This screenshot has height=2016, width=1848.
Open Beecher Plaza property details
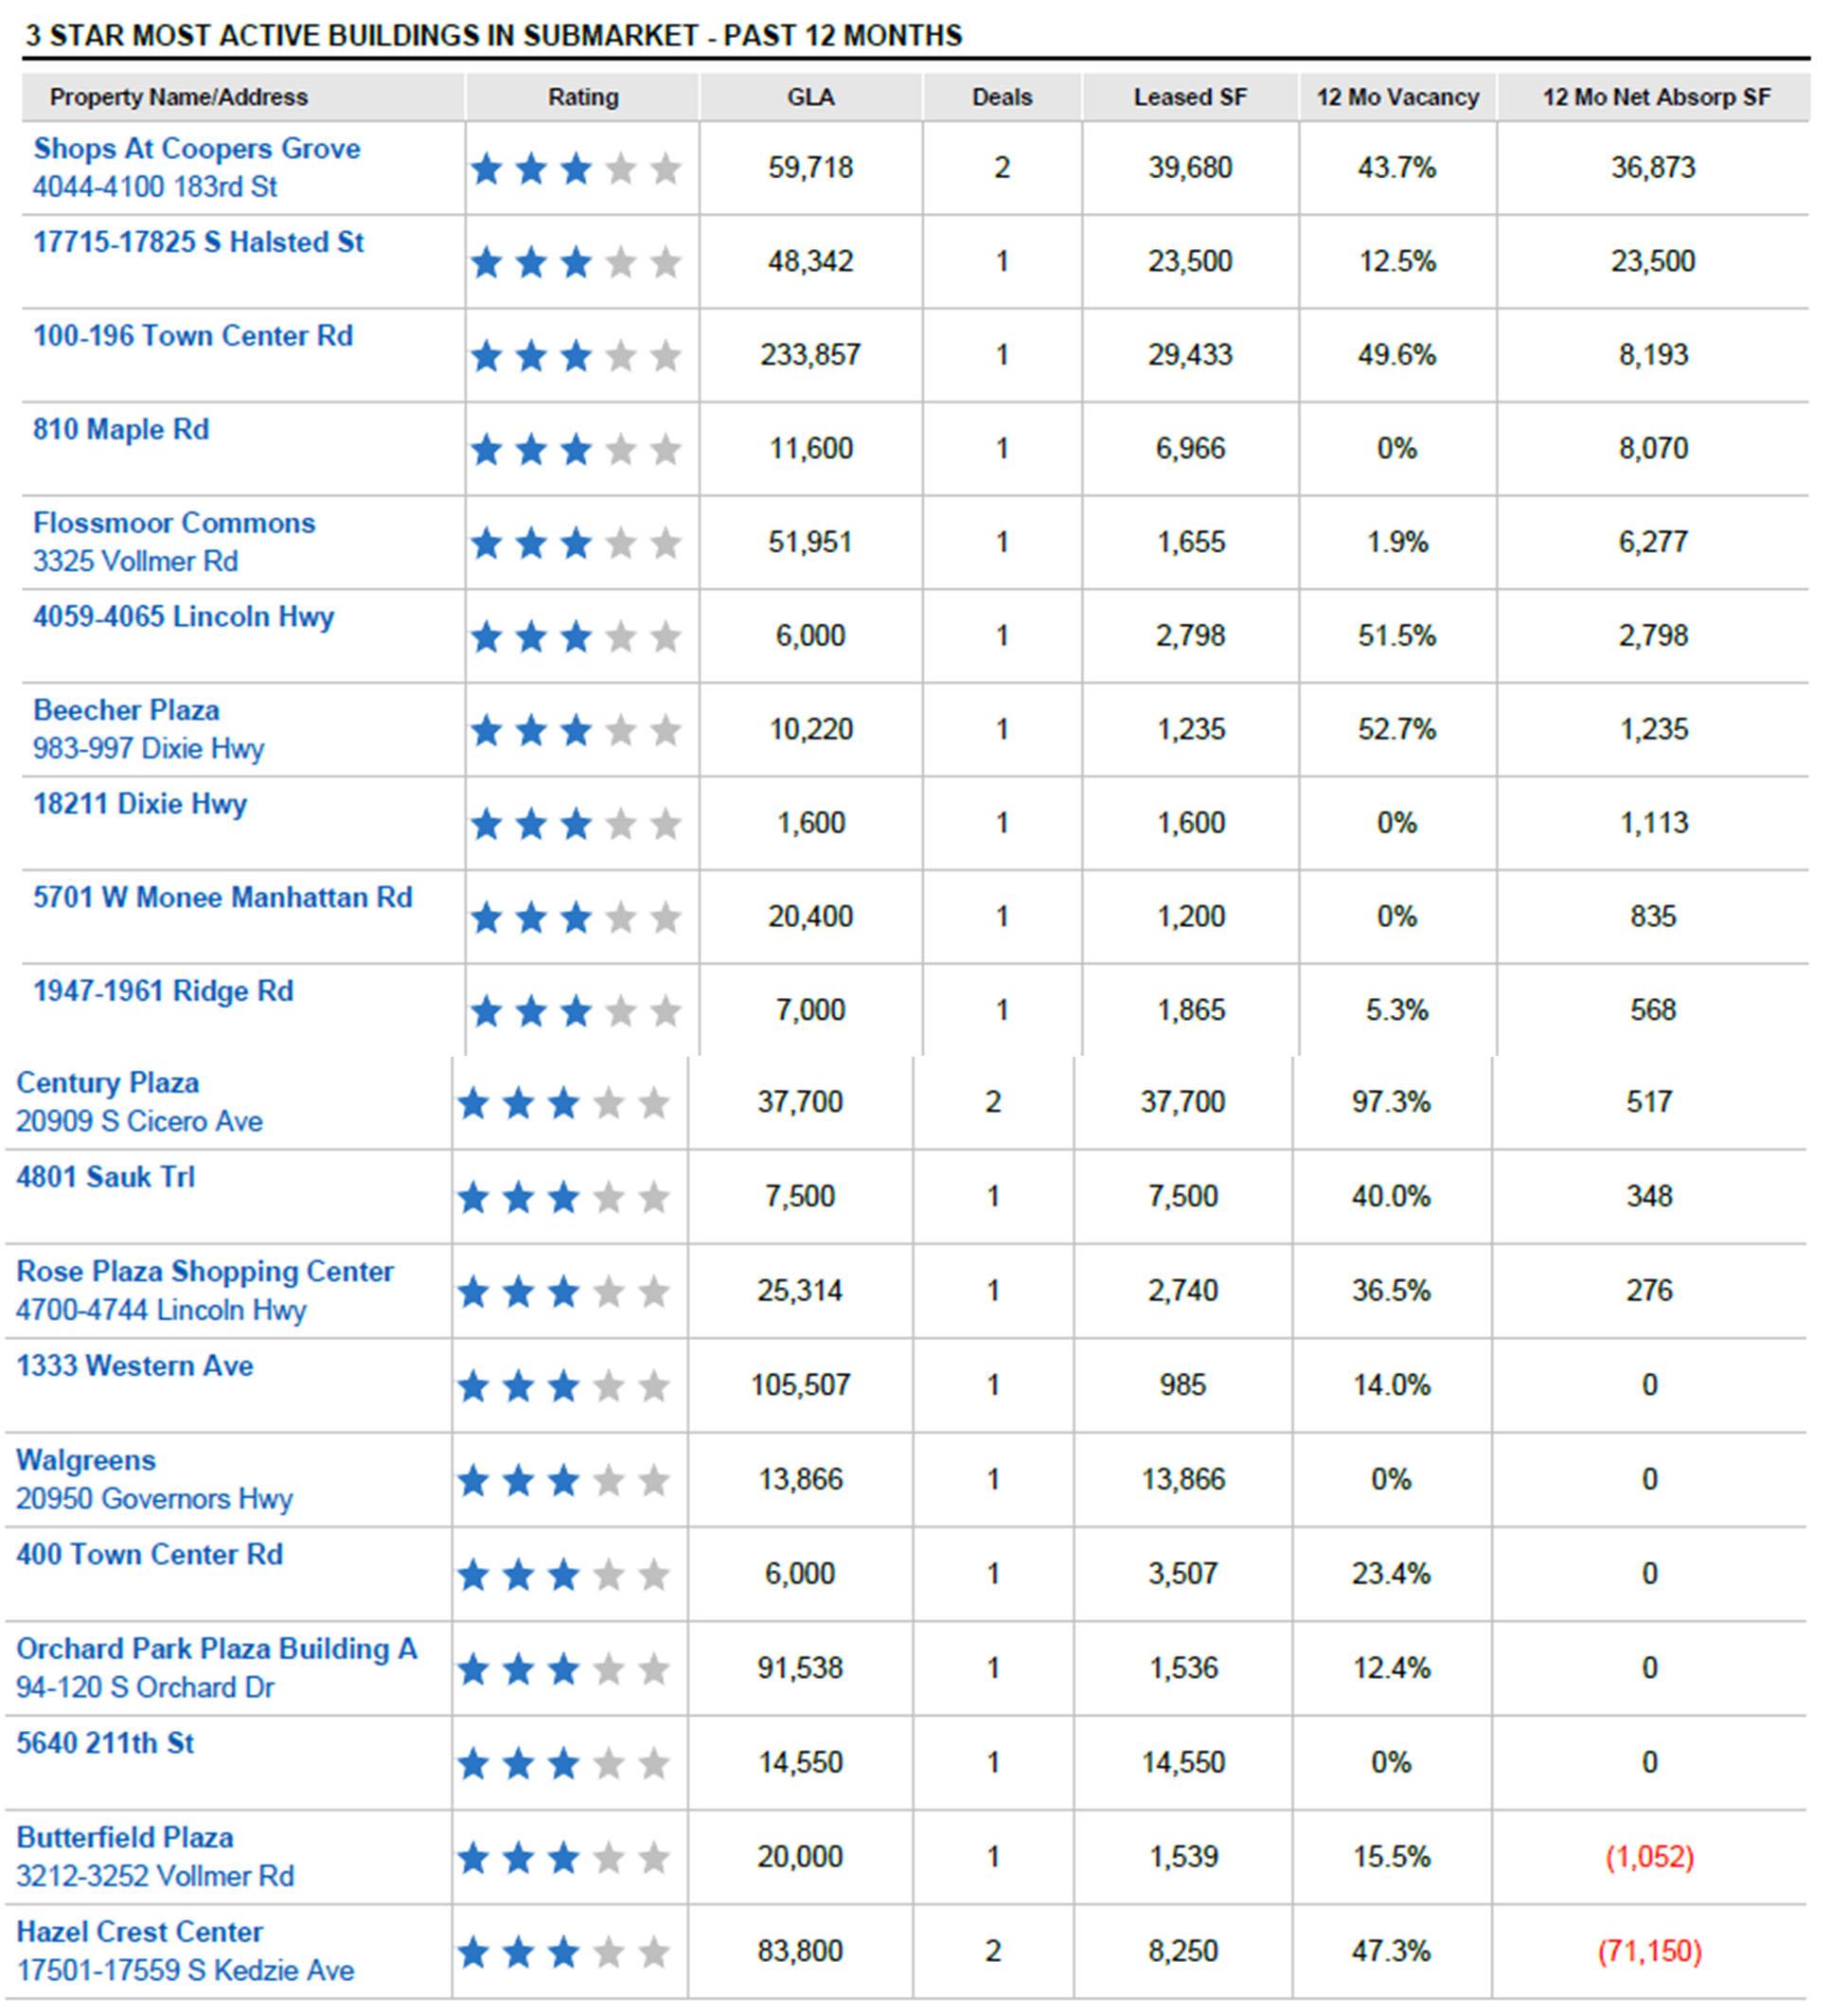tap(126, 711)
